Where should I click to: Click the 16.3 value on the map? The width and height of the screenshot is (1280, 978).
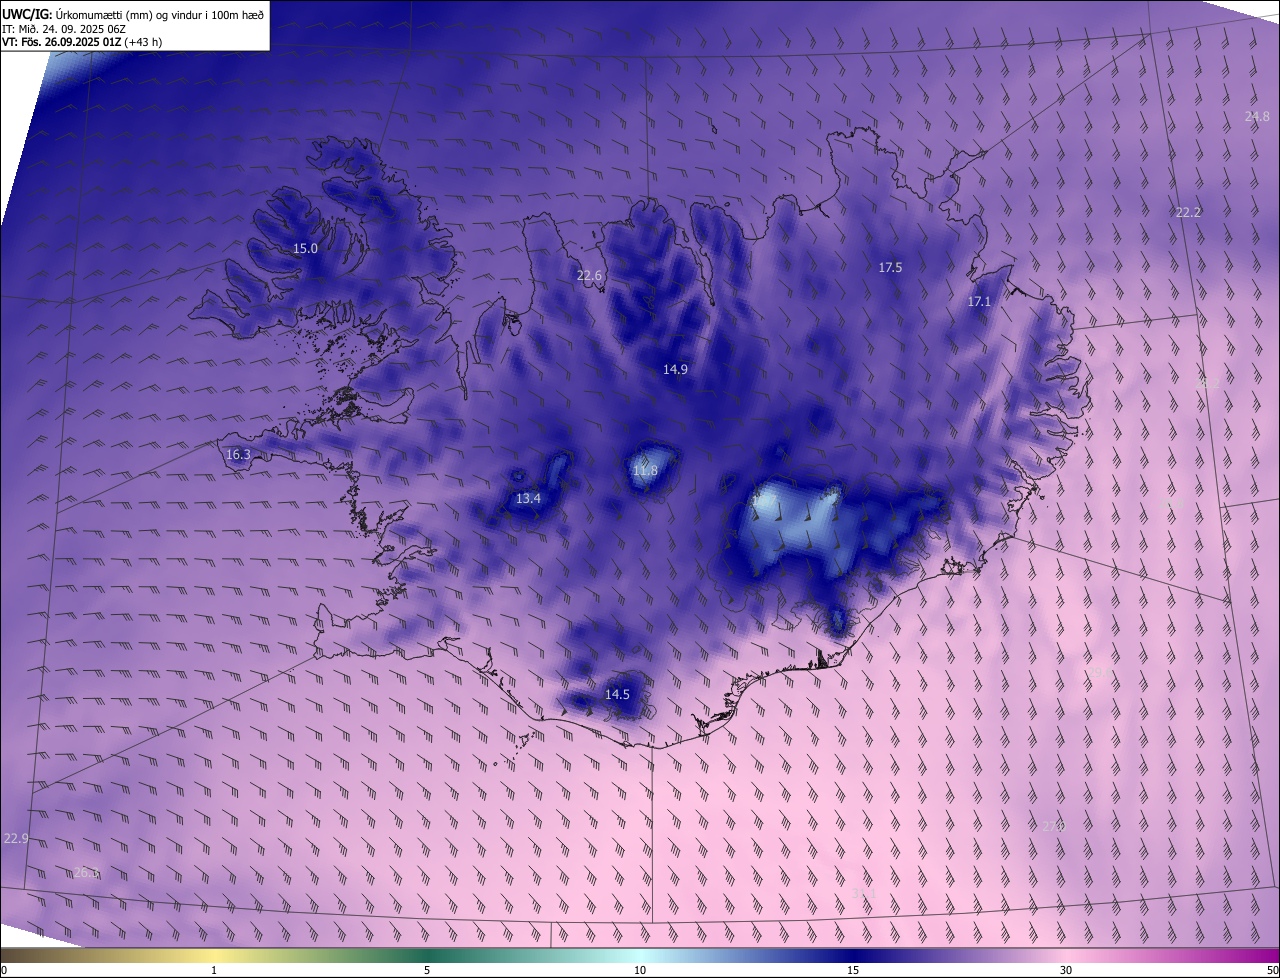tap(238, 454)
